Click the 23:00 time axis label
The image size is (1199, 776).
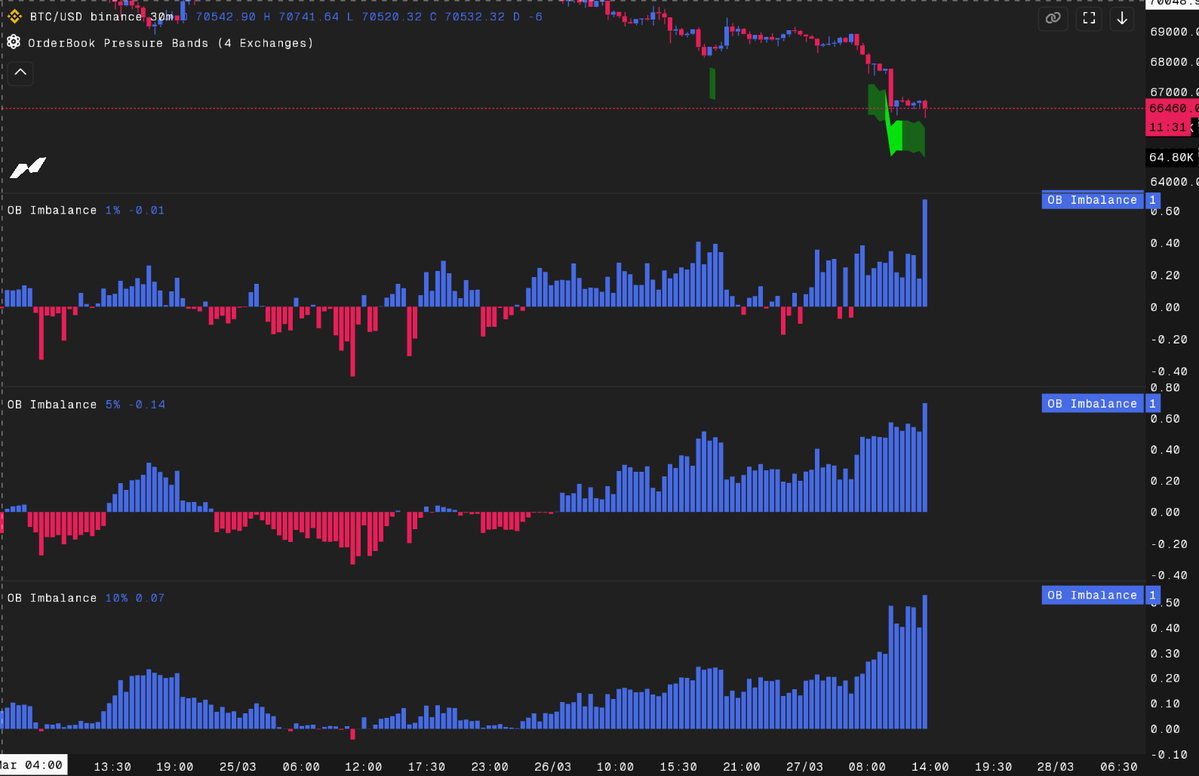pyautogui.click(x=489, y=766)
